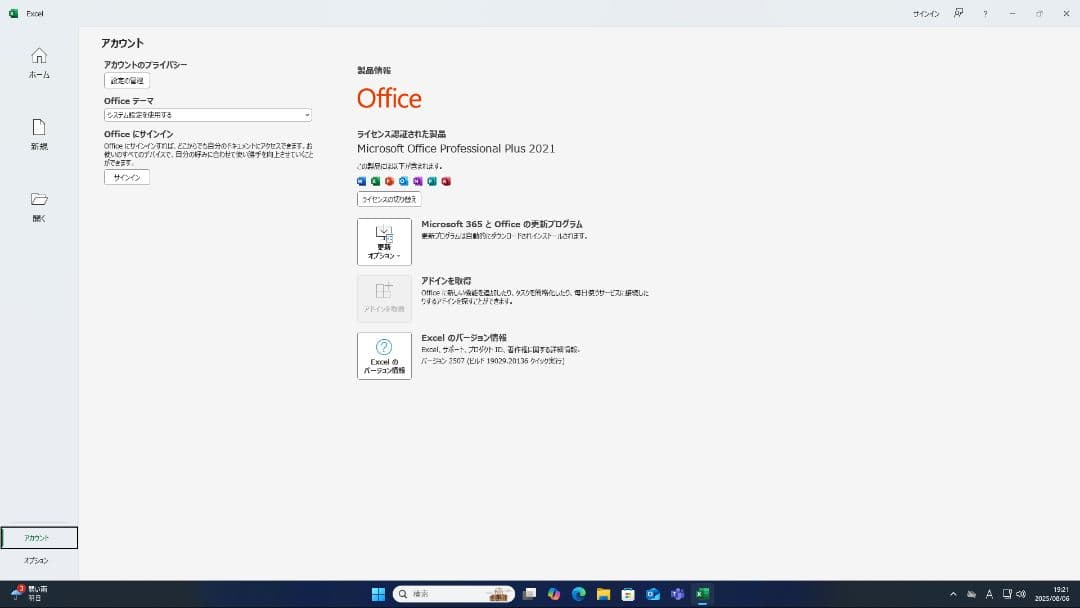Click the OneNote product icon
Screen dimensions: 1080x608
(417, 181)
